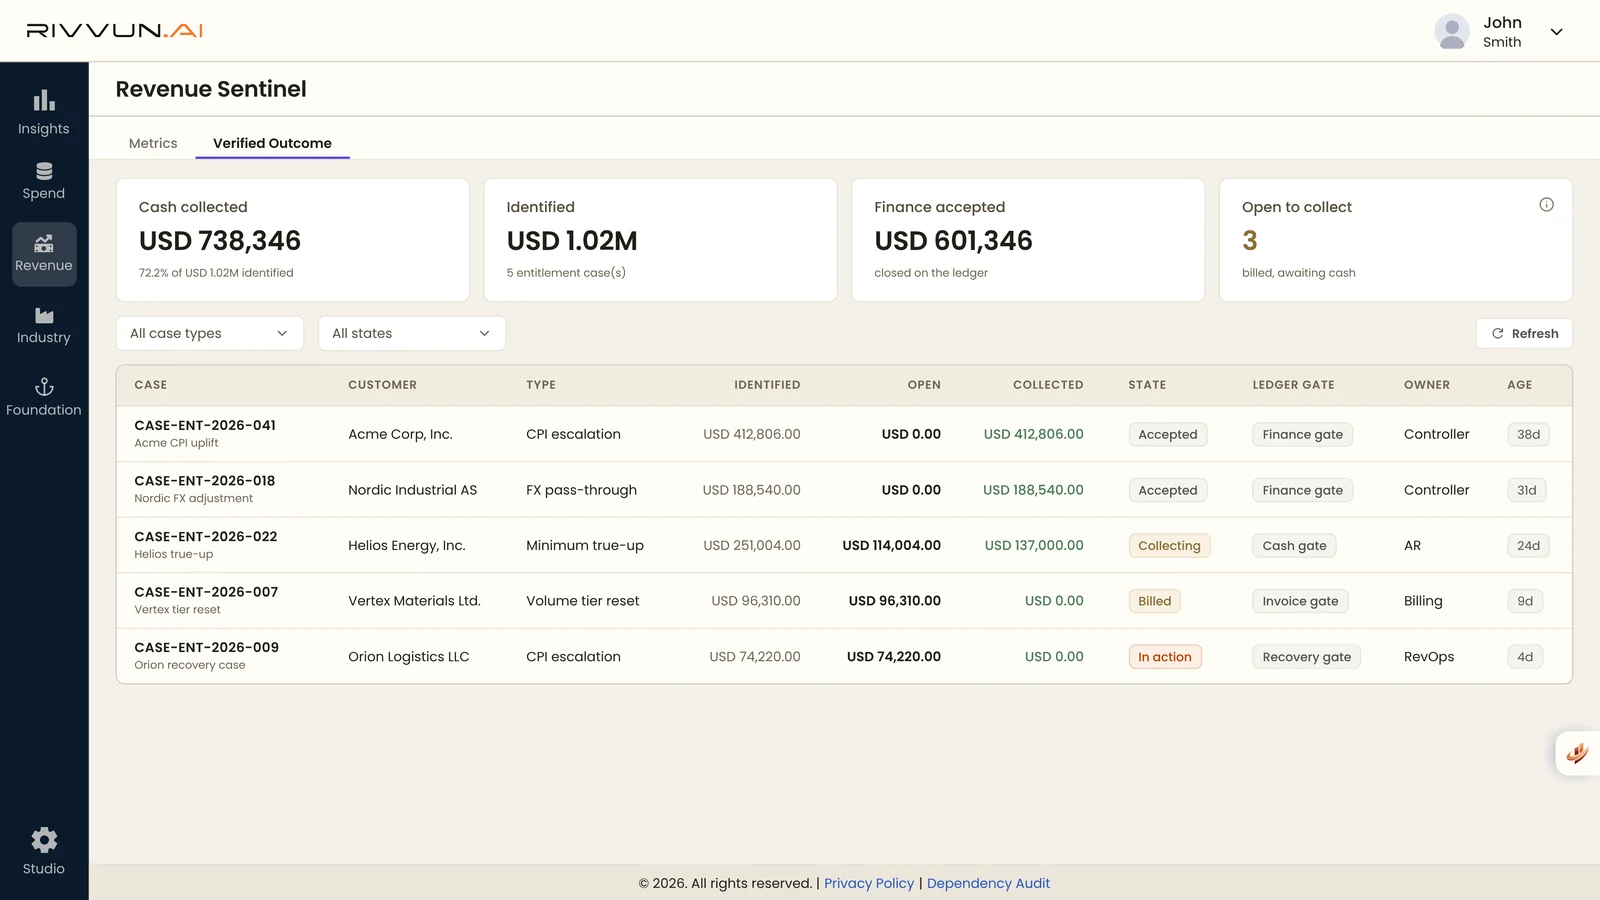
Task: Open Studio via the gear icon
Action: click(x=44, y=840)
